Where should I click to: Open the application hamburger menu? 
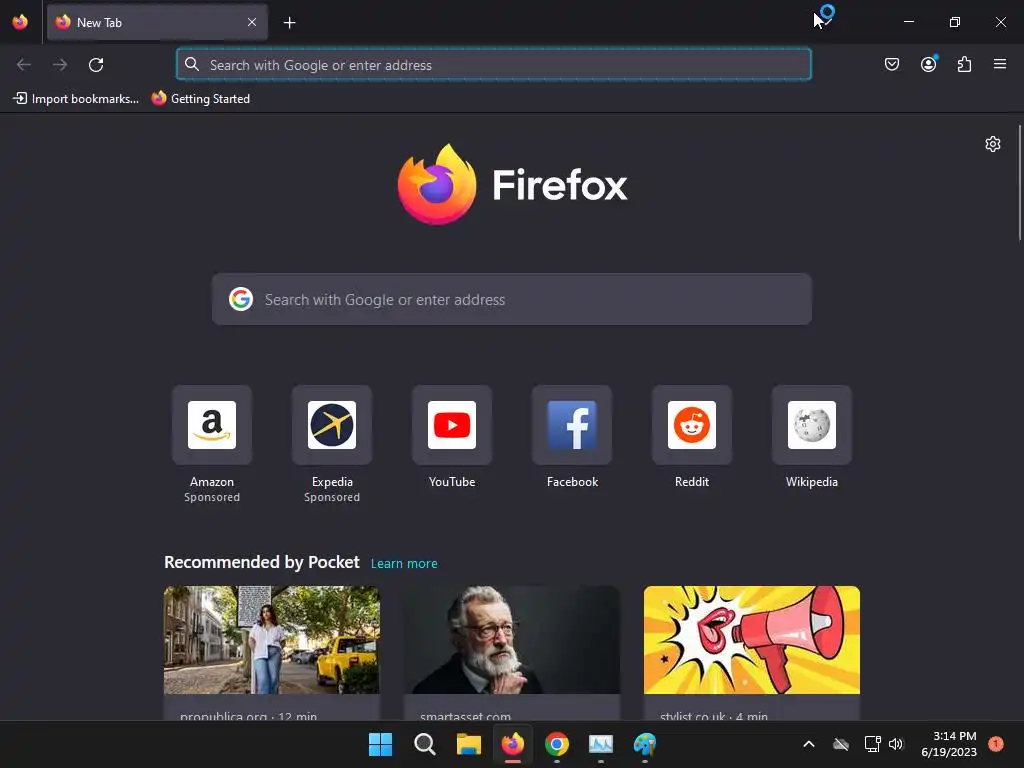coord(1000,64)
